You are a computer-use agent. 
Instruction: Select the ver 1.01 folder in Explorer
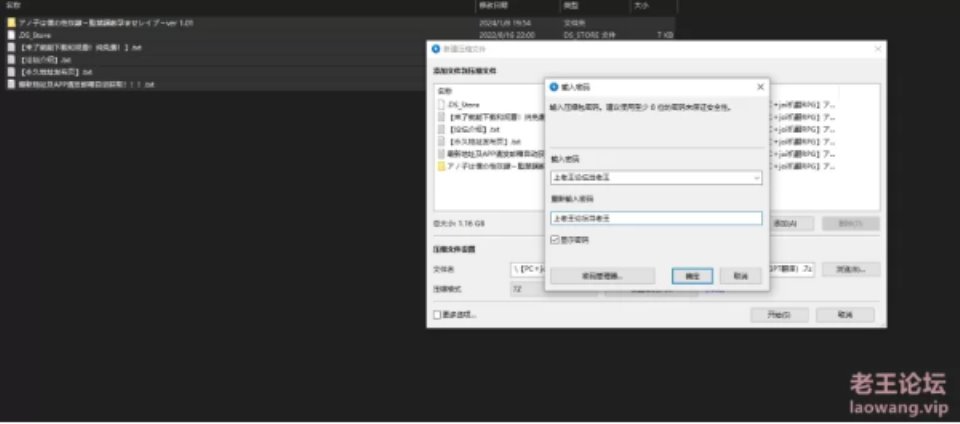(106, 23)
